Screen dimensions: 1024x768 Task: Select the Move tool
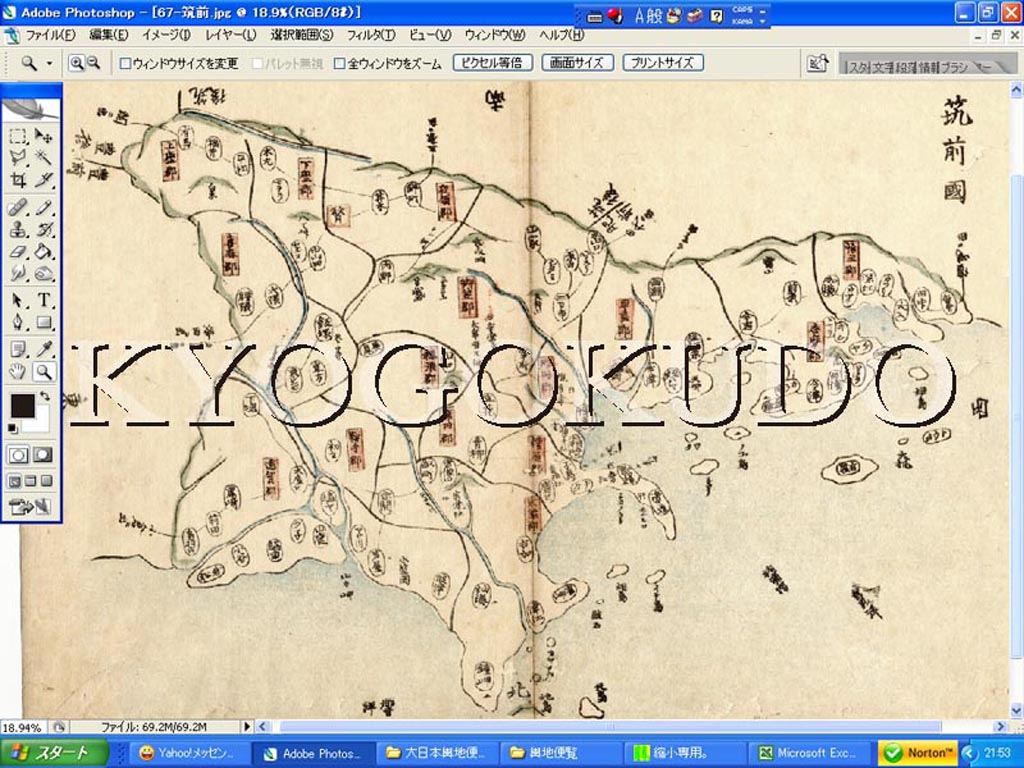click(x=44, y=135)
